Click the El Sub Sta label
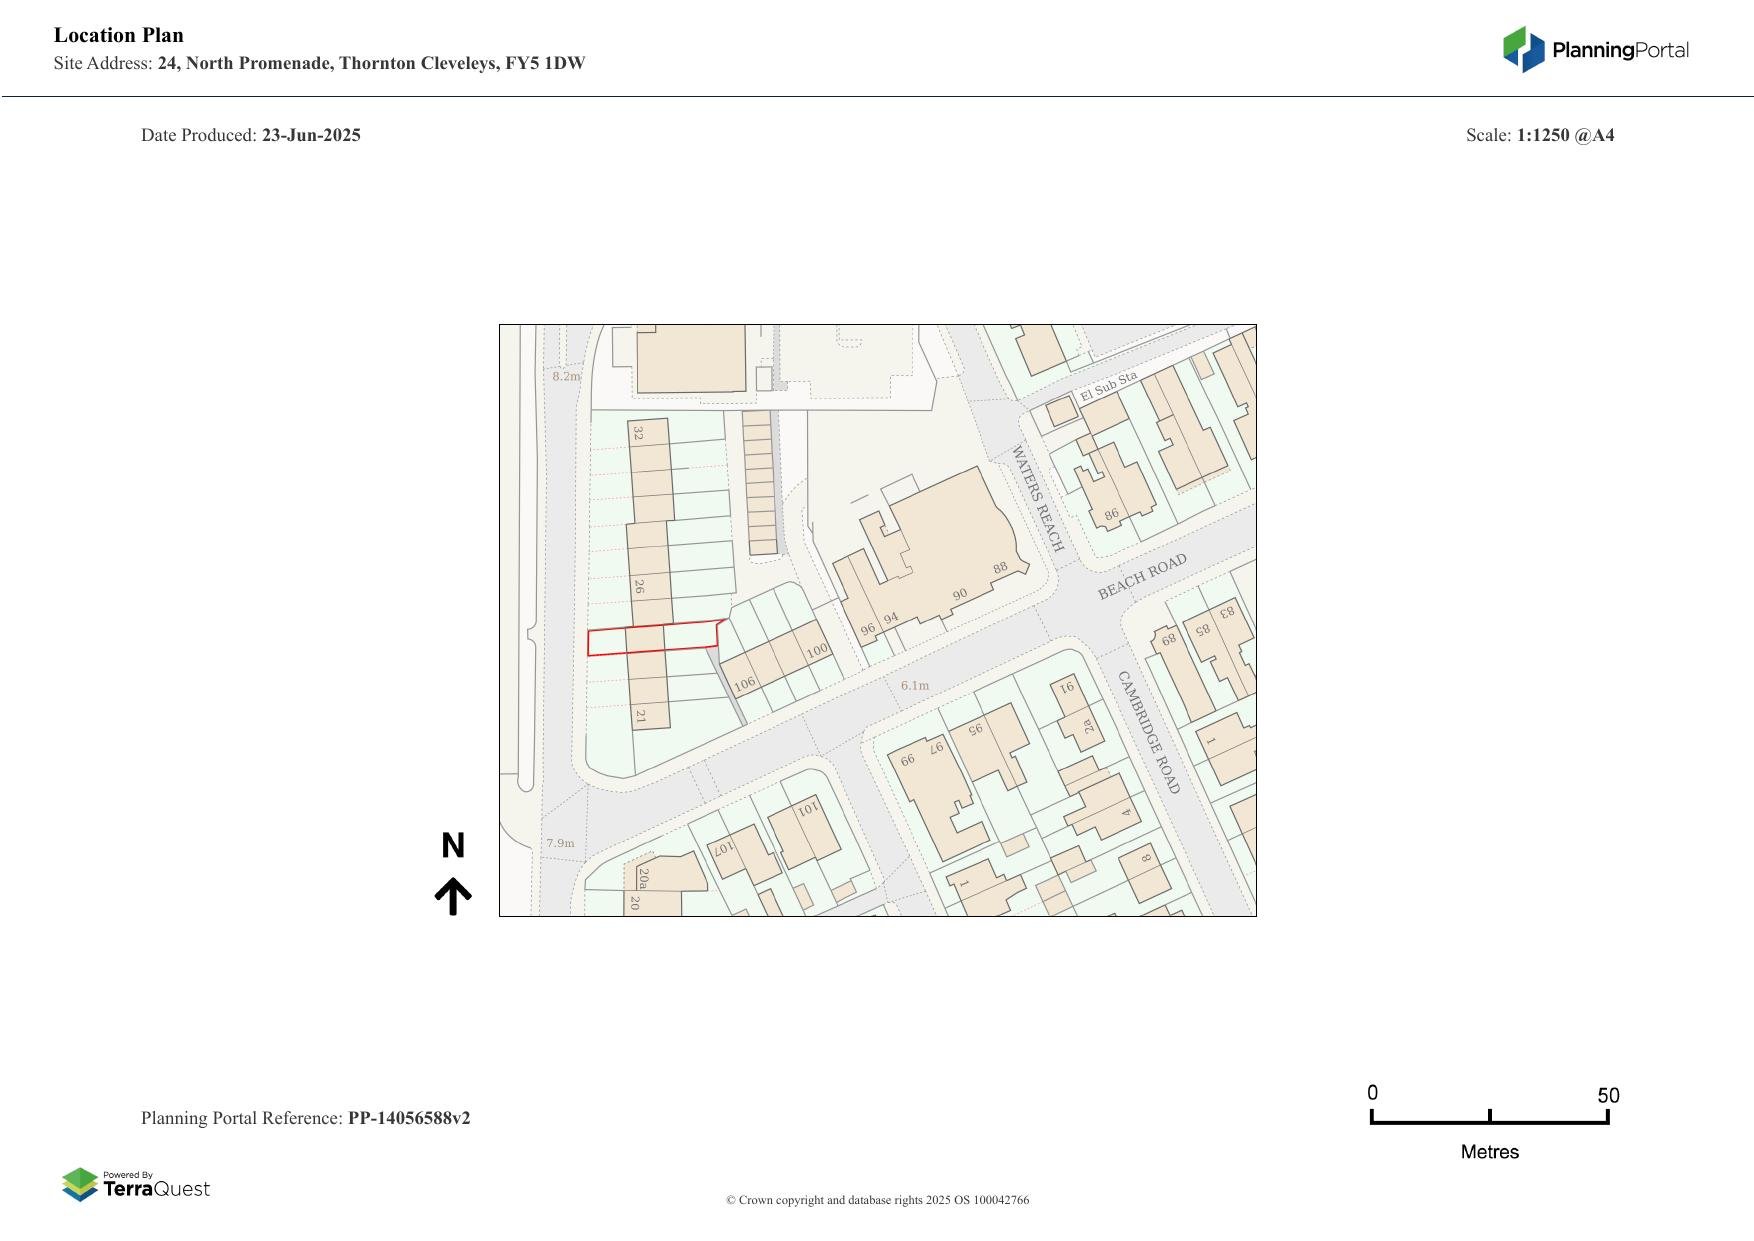The width and height of the screenshot is (1754, 1241). [1108, 386]
